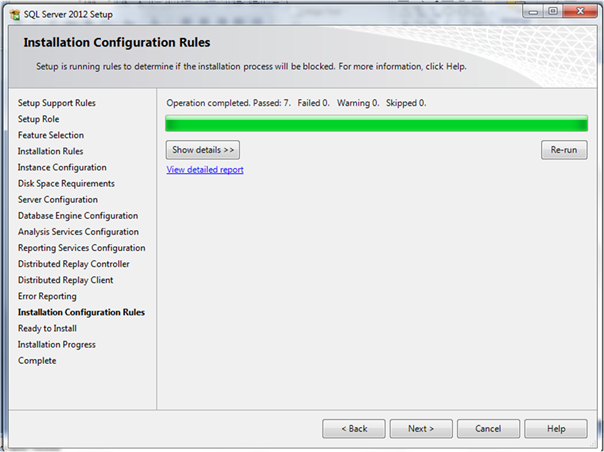Proceed with the Next button

tap(421, 429)
